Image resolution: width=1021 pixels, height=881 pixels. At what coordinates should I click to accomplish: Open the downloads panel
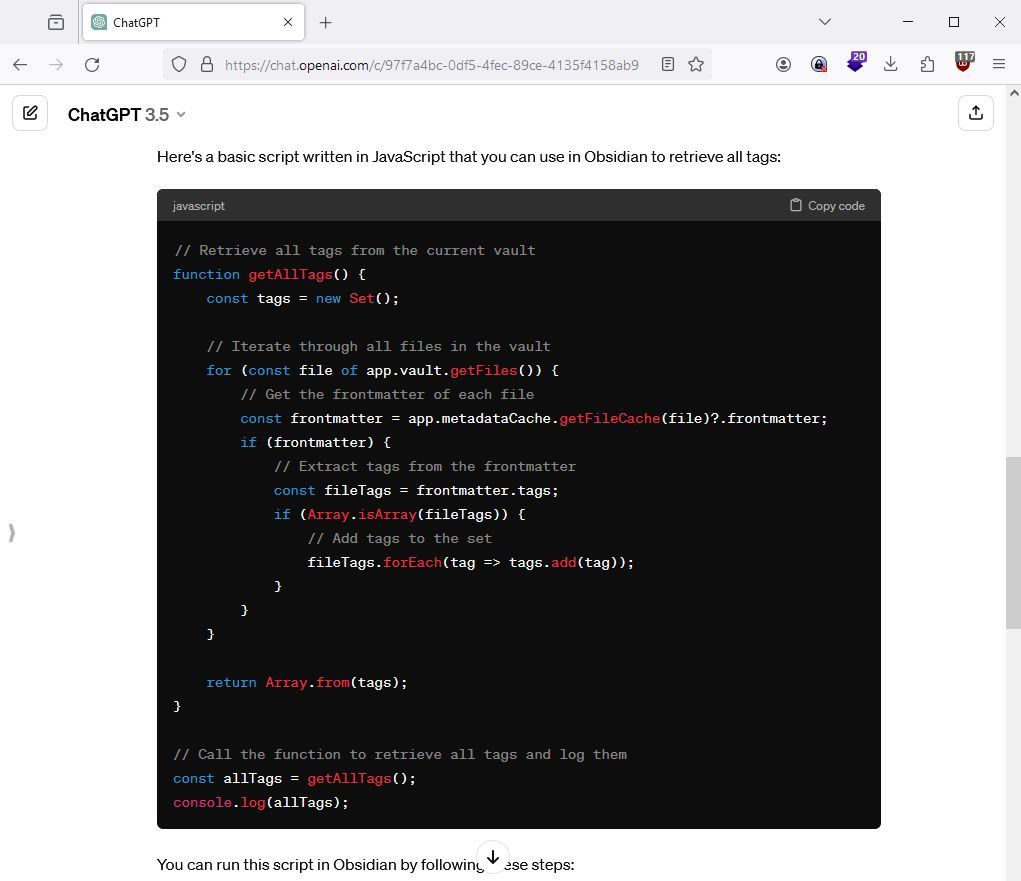point(891,64)
